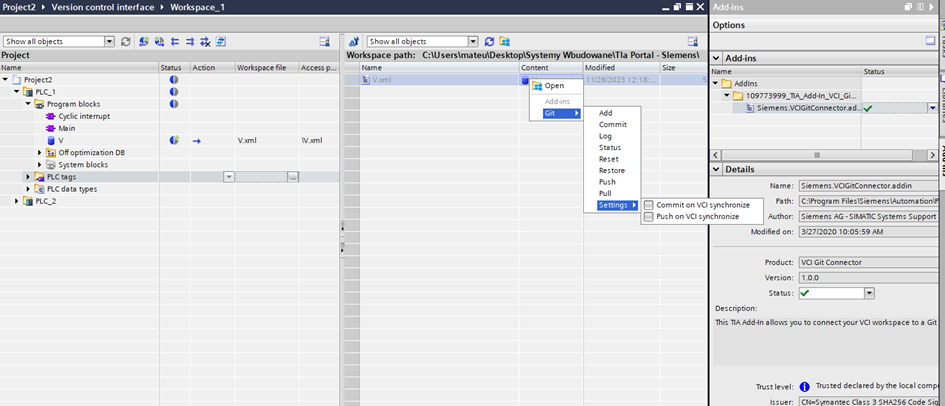The image size is (945, 406).
Task: Enable Commit on VCI synchronize
Action: (x=649, y=205)
